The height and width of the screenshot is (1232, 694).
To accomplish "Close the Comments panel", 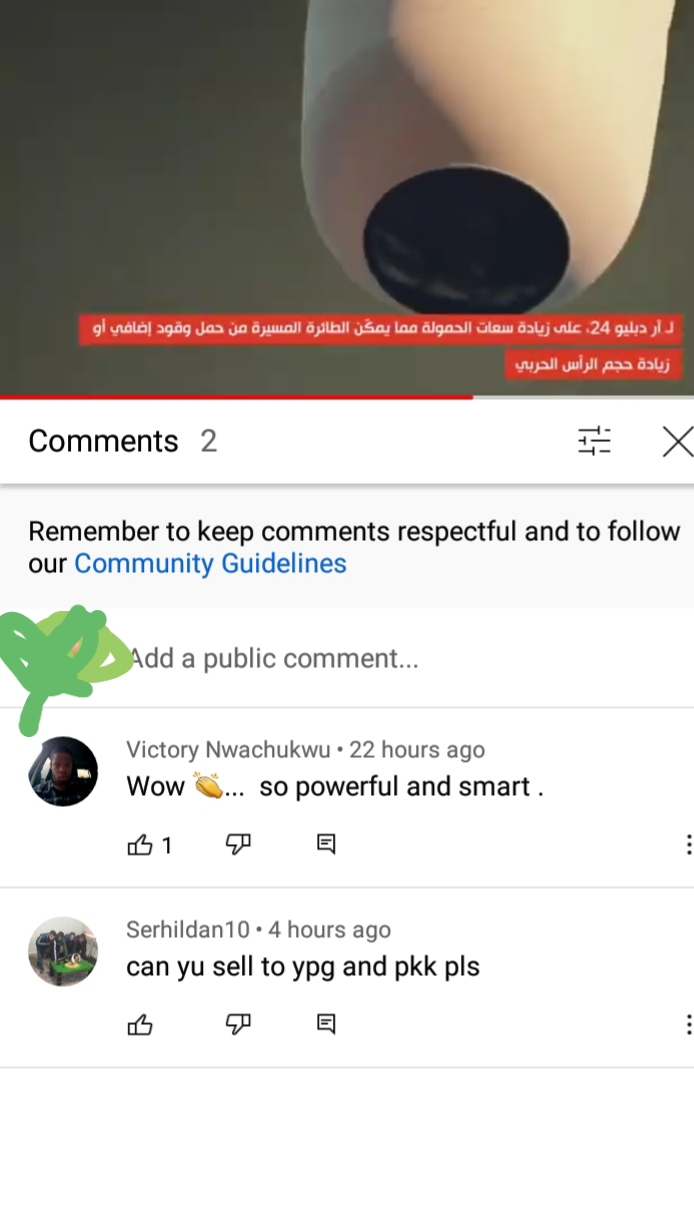I will pos(678,441).
